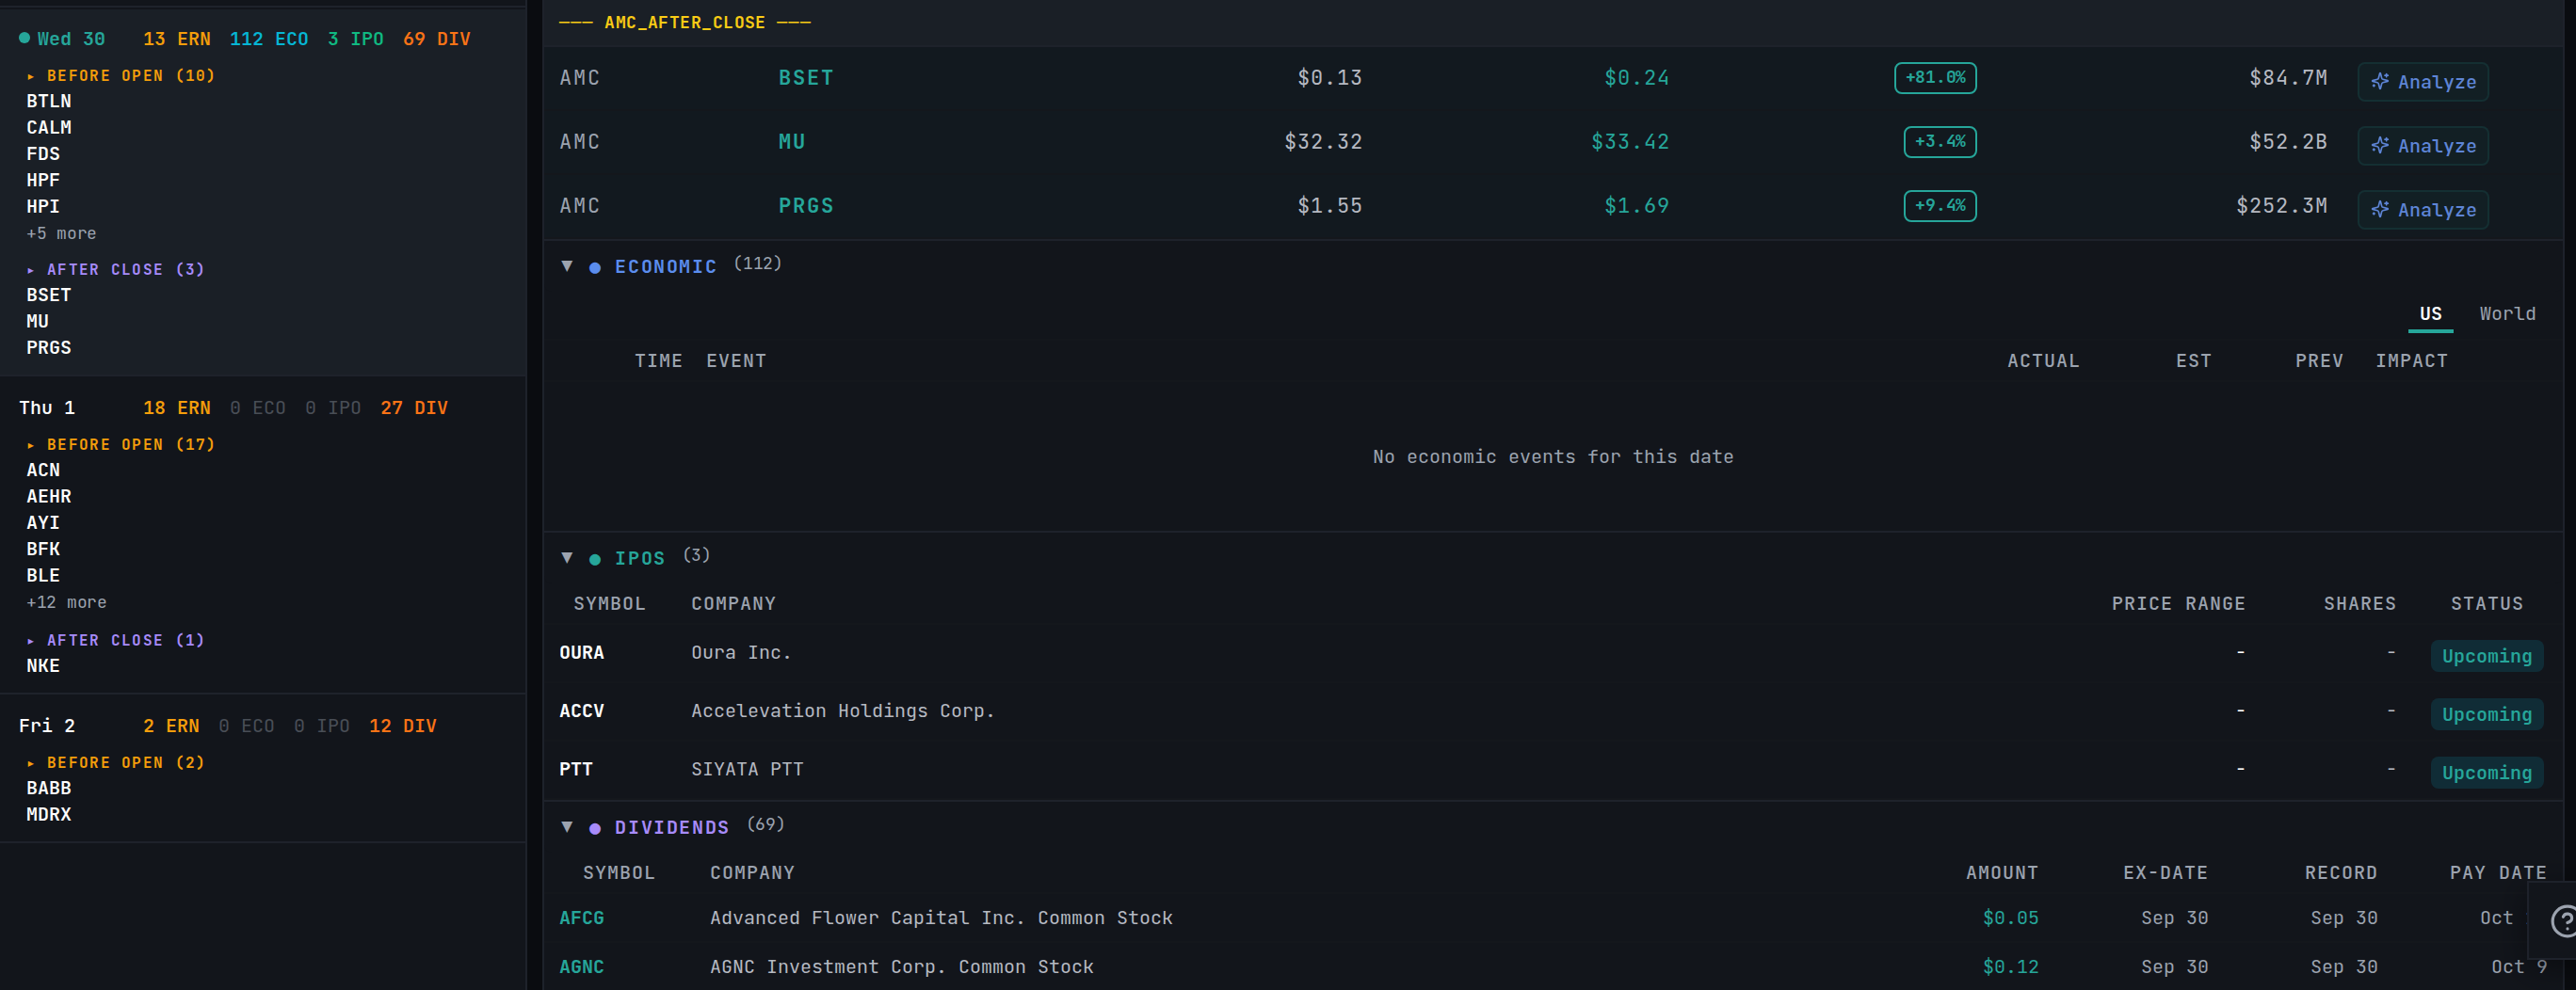
Task: Click the IMPACT column header
Action: [2412, 361]
